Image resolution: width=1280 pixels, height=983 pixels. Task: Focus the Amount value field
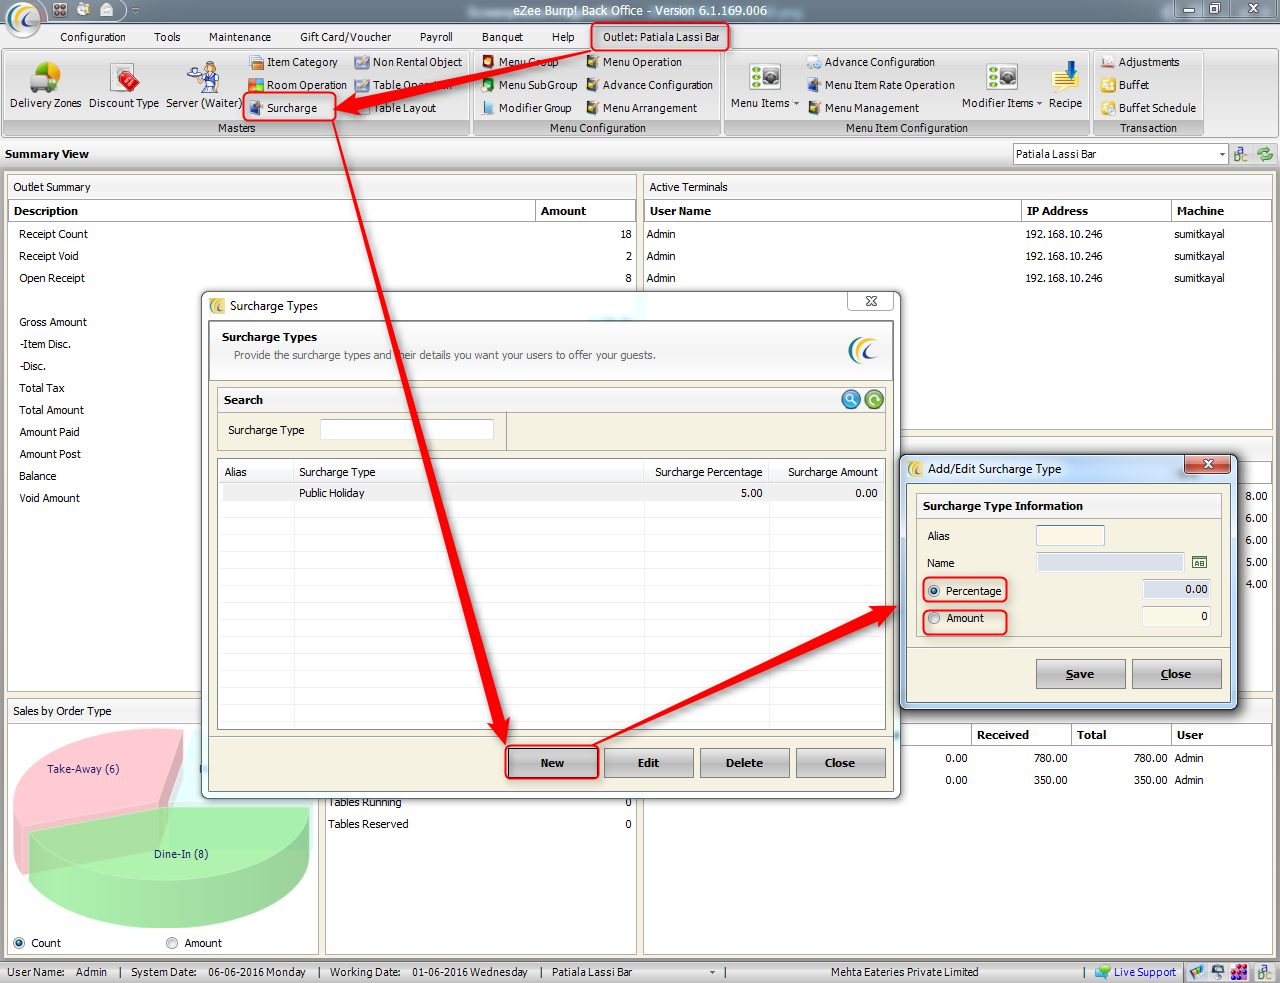[1177, 617]
